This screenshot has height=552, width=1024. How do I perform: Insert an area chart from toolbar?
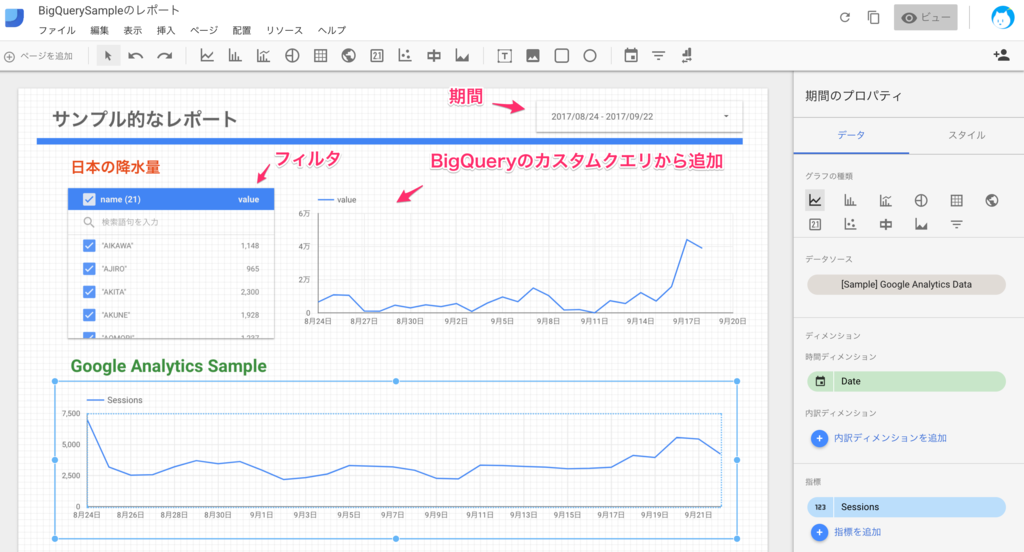[462, 56]
